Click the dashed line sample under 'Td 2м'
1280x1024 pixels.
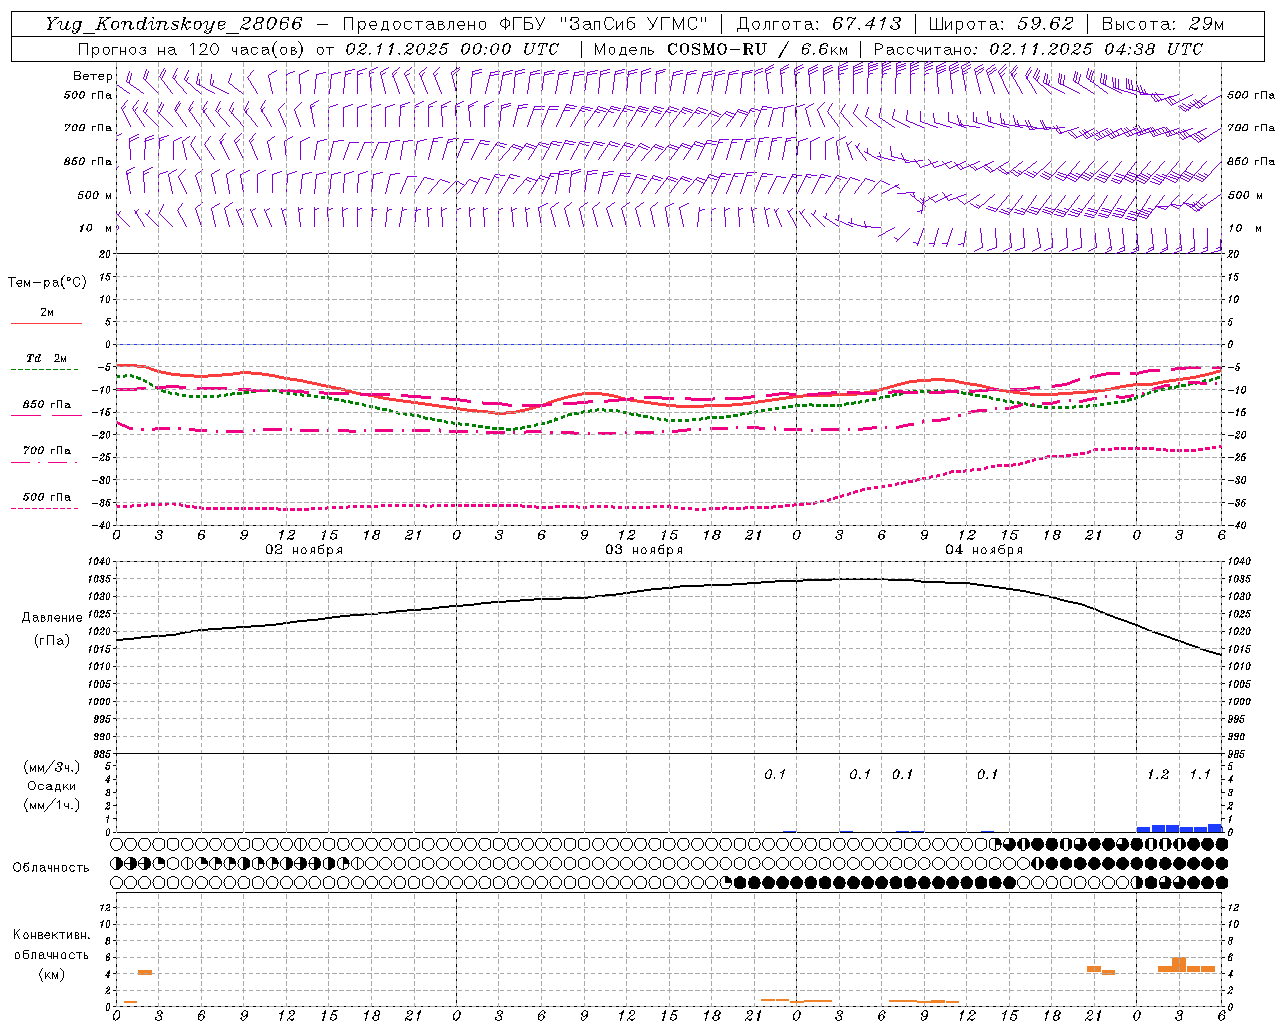45,370
